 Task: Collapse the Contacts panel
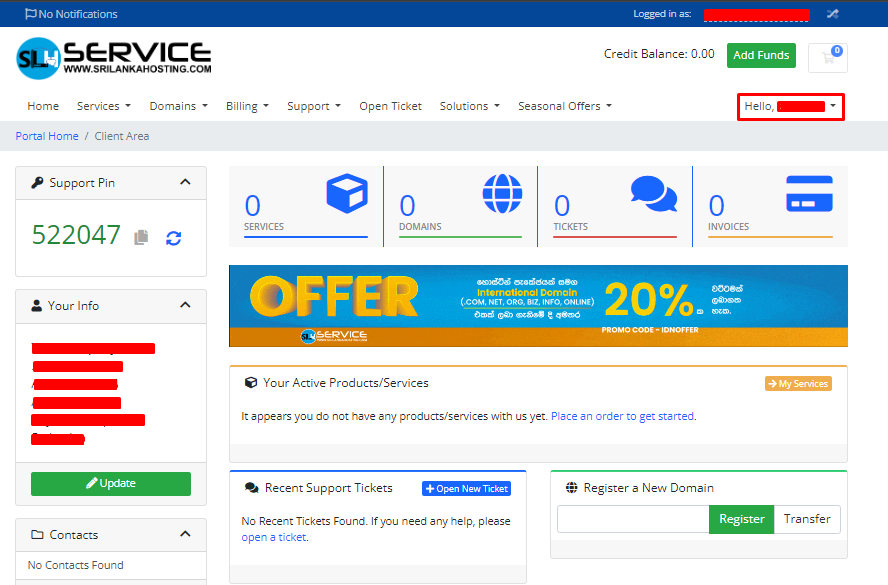(x=185, y=534)
